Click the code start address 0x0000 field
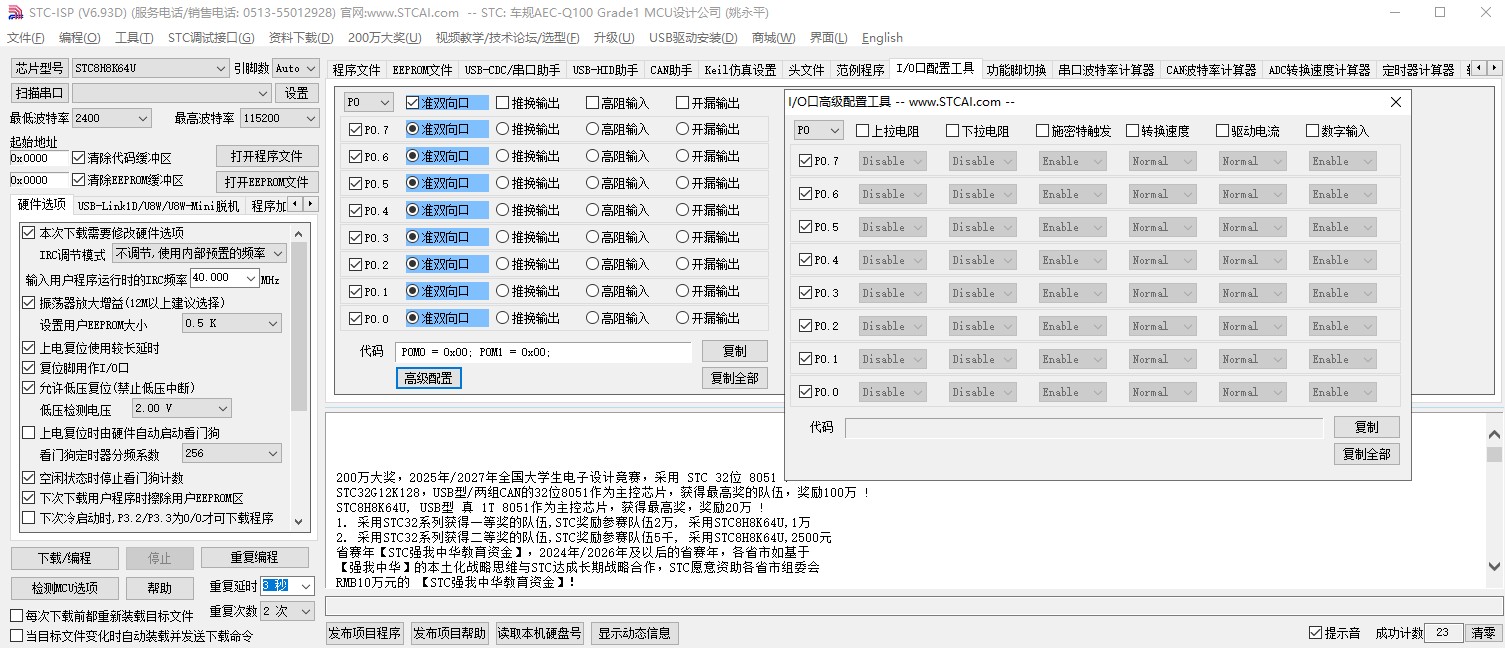 pyautogui.click(x=39, y=158)
